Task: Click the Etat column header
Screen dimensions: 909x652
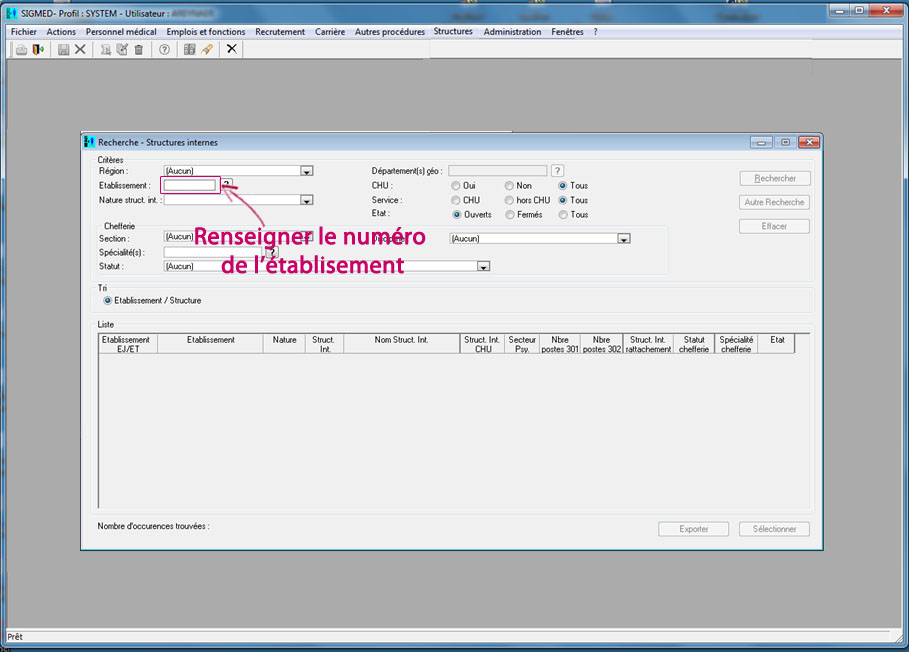Action: [777, 344]
